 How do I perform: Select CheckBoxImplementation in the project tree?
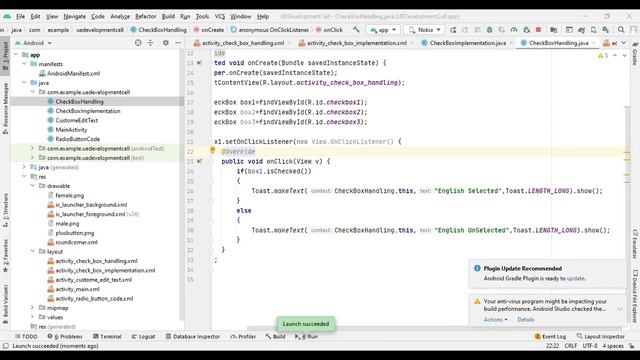(x=88, y=111)
